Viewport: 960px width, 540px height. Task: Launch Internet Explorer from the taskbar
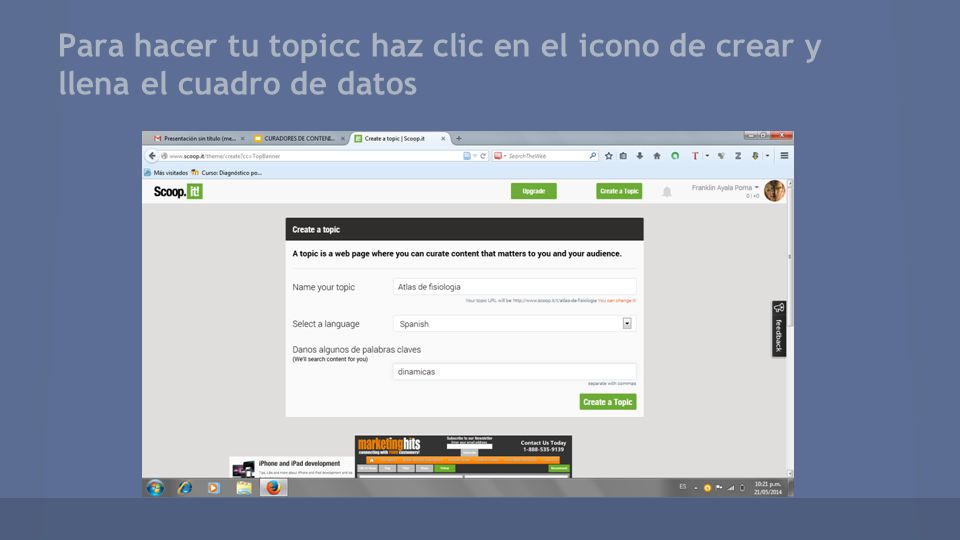tap(184, 488)
